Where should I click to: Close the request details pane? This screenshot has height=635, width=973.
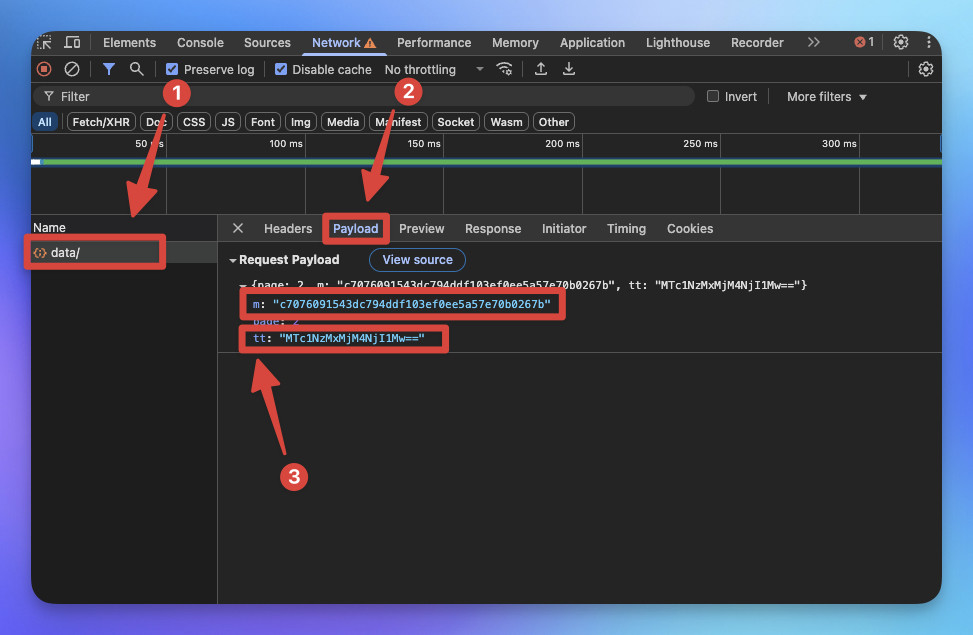point(238,228)
